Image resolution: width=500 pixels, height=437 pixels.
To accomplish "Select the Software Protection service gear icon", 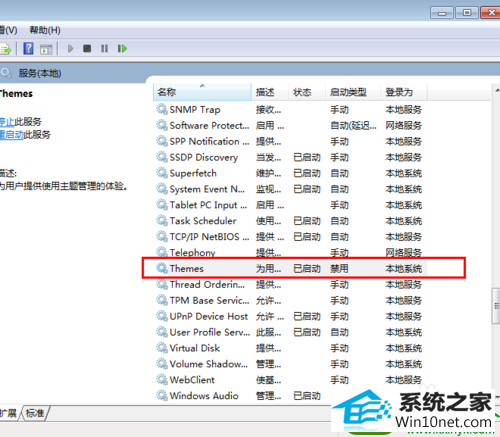I will click(x=162, y=125).
